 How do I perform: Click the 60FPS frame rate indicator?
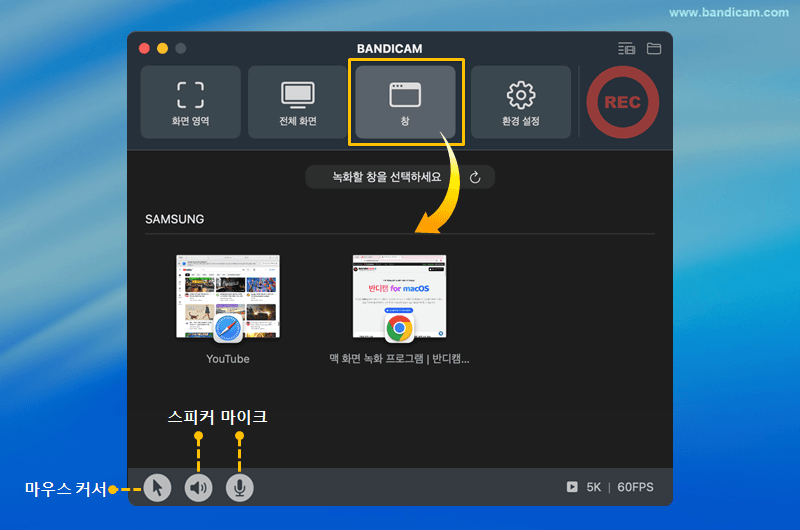click(635, 487)
